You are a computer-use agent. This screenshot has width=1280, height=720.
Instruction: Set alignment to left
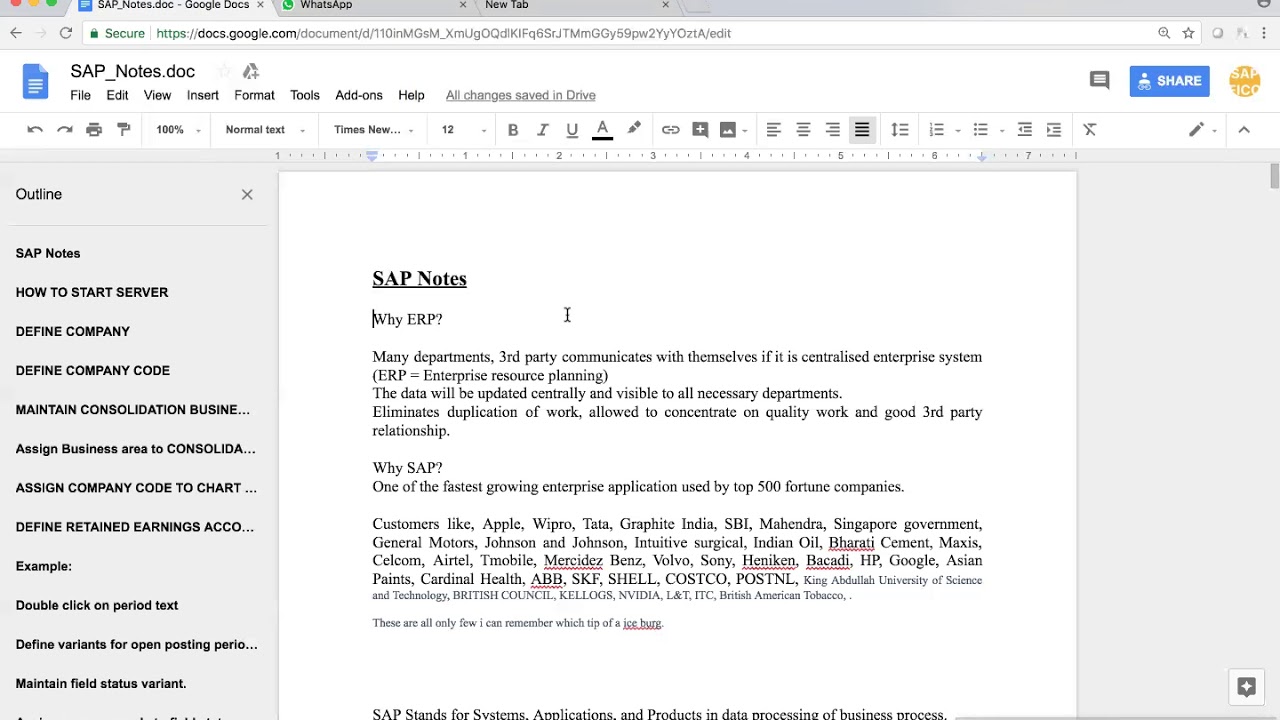[x=773, y=129]
